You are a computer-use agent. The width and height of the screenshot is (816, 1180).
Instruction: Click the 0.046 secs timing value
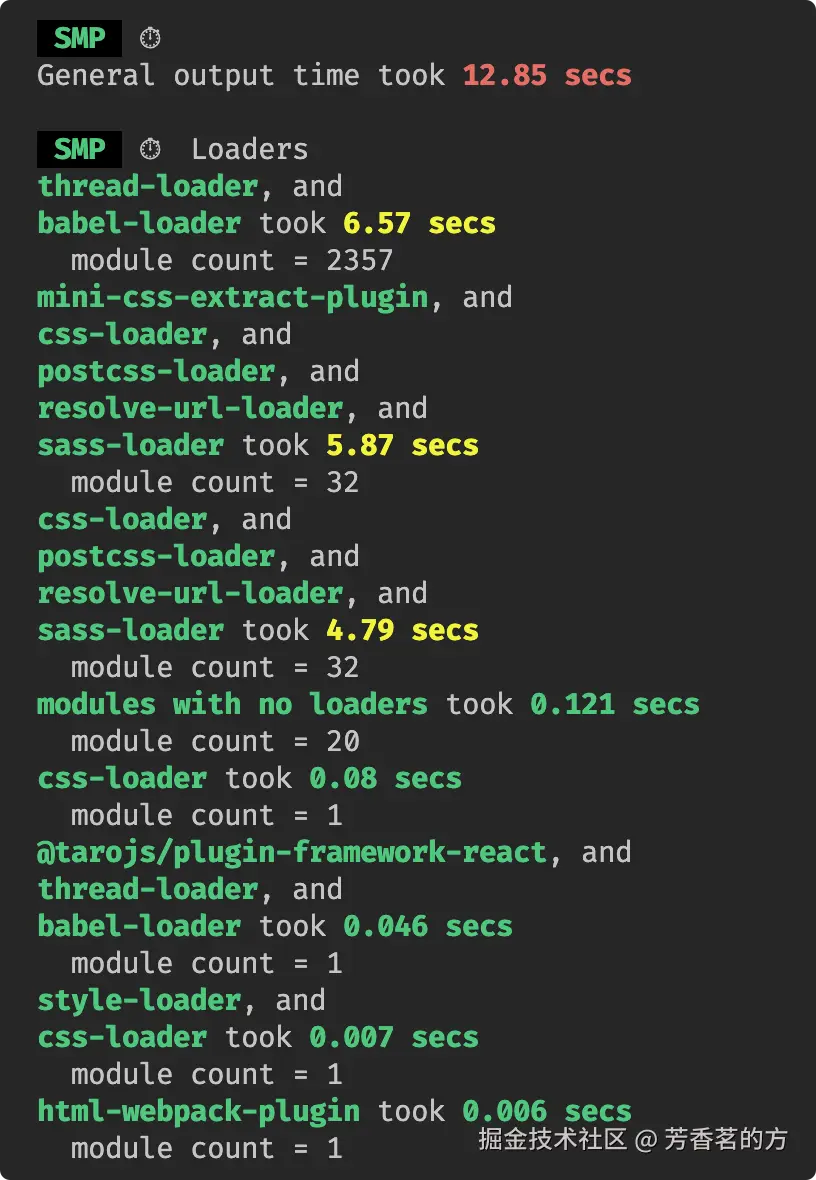427,926
